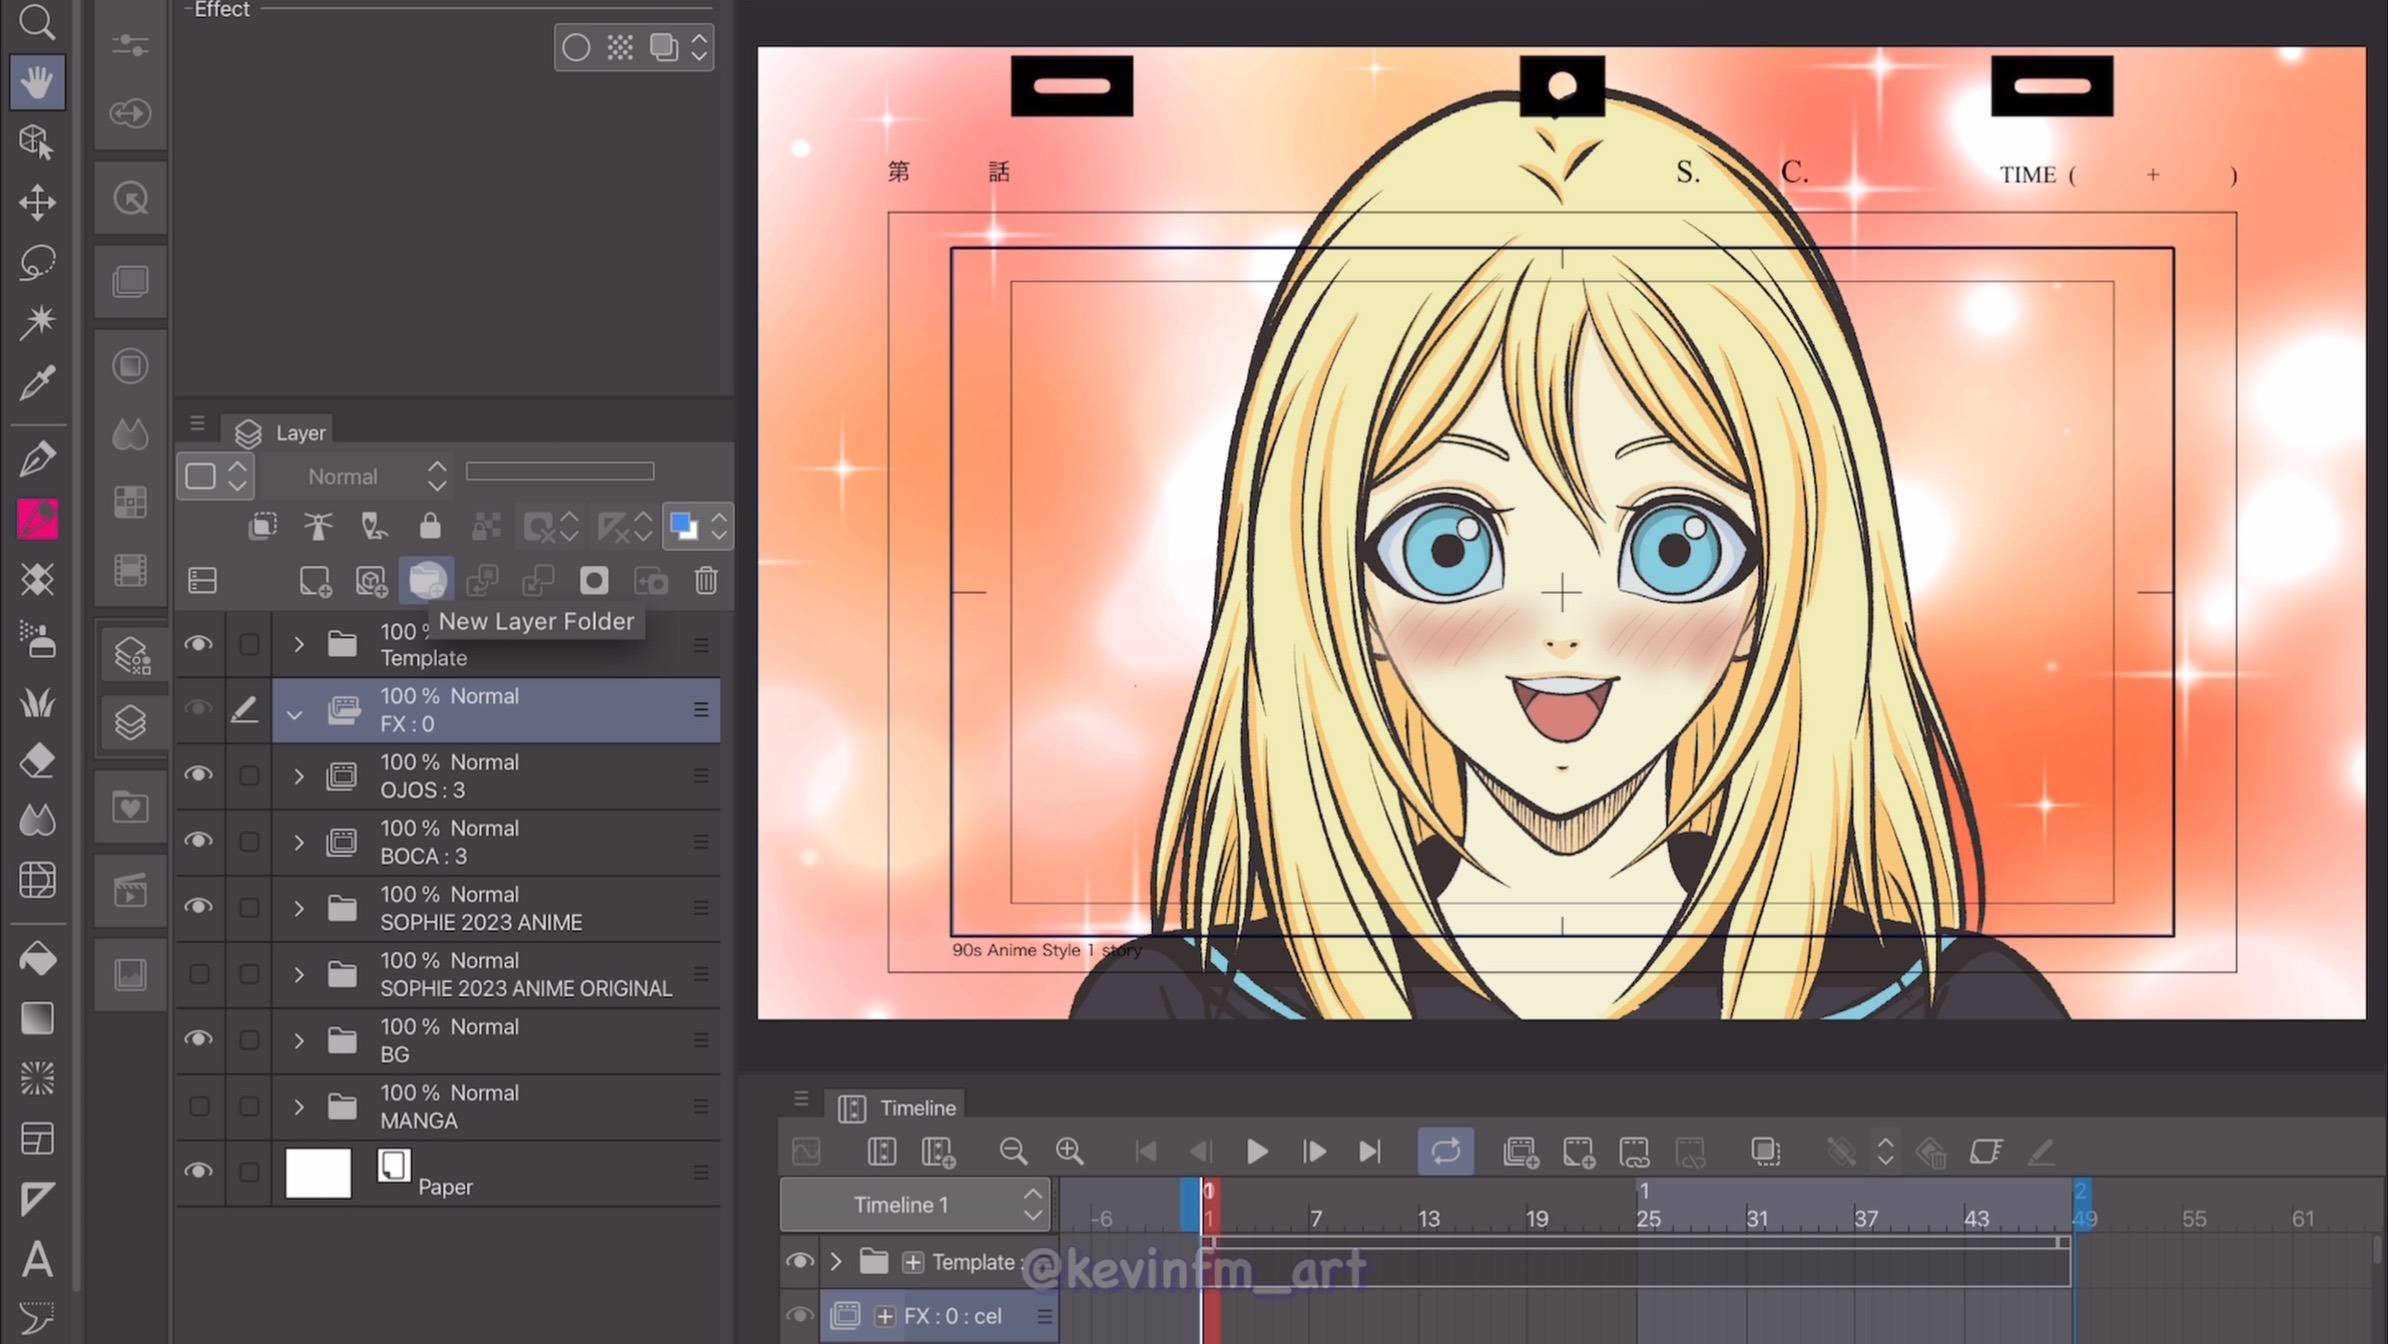Select the Eyedropper tool
The image size is (2388, 1344).
pos(37,381)
